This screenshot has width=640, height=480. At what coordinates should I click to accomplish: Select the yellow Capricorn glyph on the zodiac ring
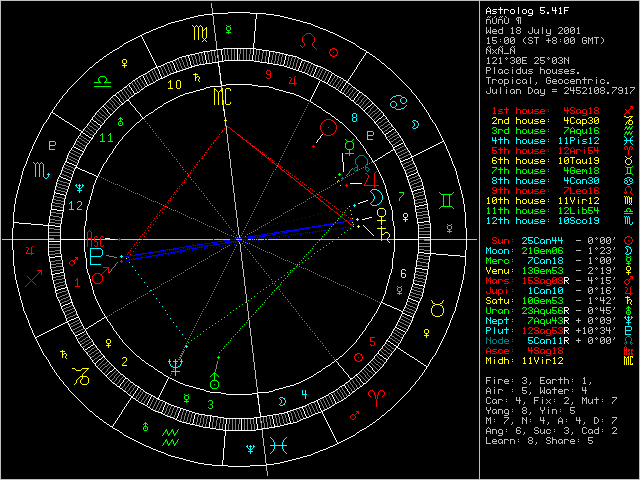(x=81, y=376)
